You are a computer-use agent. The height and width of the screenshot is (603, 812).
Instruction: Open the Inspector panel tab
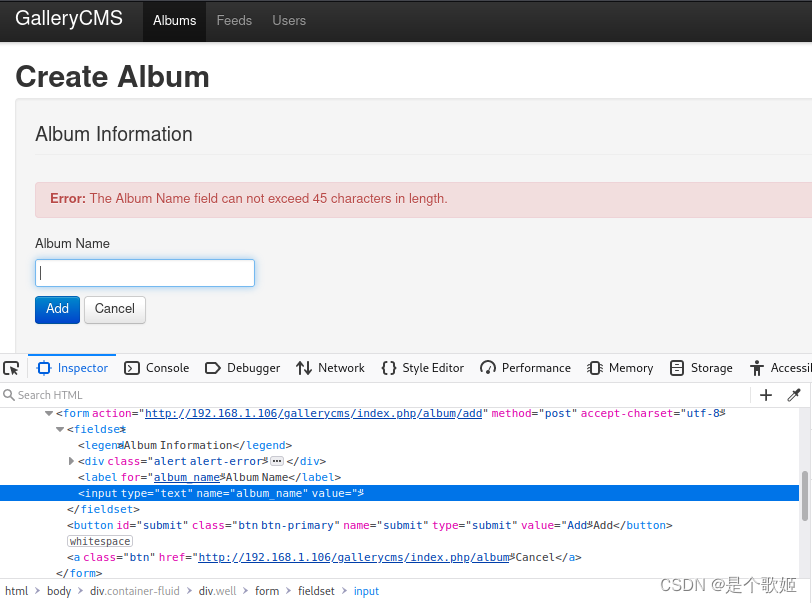72,368
